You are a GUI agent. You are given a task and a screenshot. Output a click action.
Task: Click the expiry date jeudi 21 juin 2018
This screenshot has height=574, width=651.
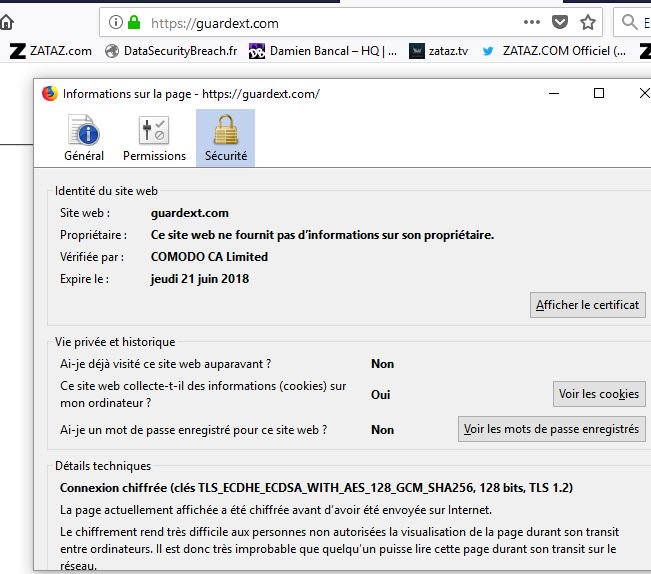(200, 279)
